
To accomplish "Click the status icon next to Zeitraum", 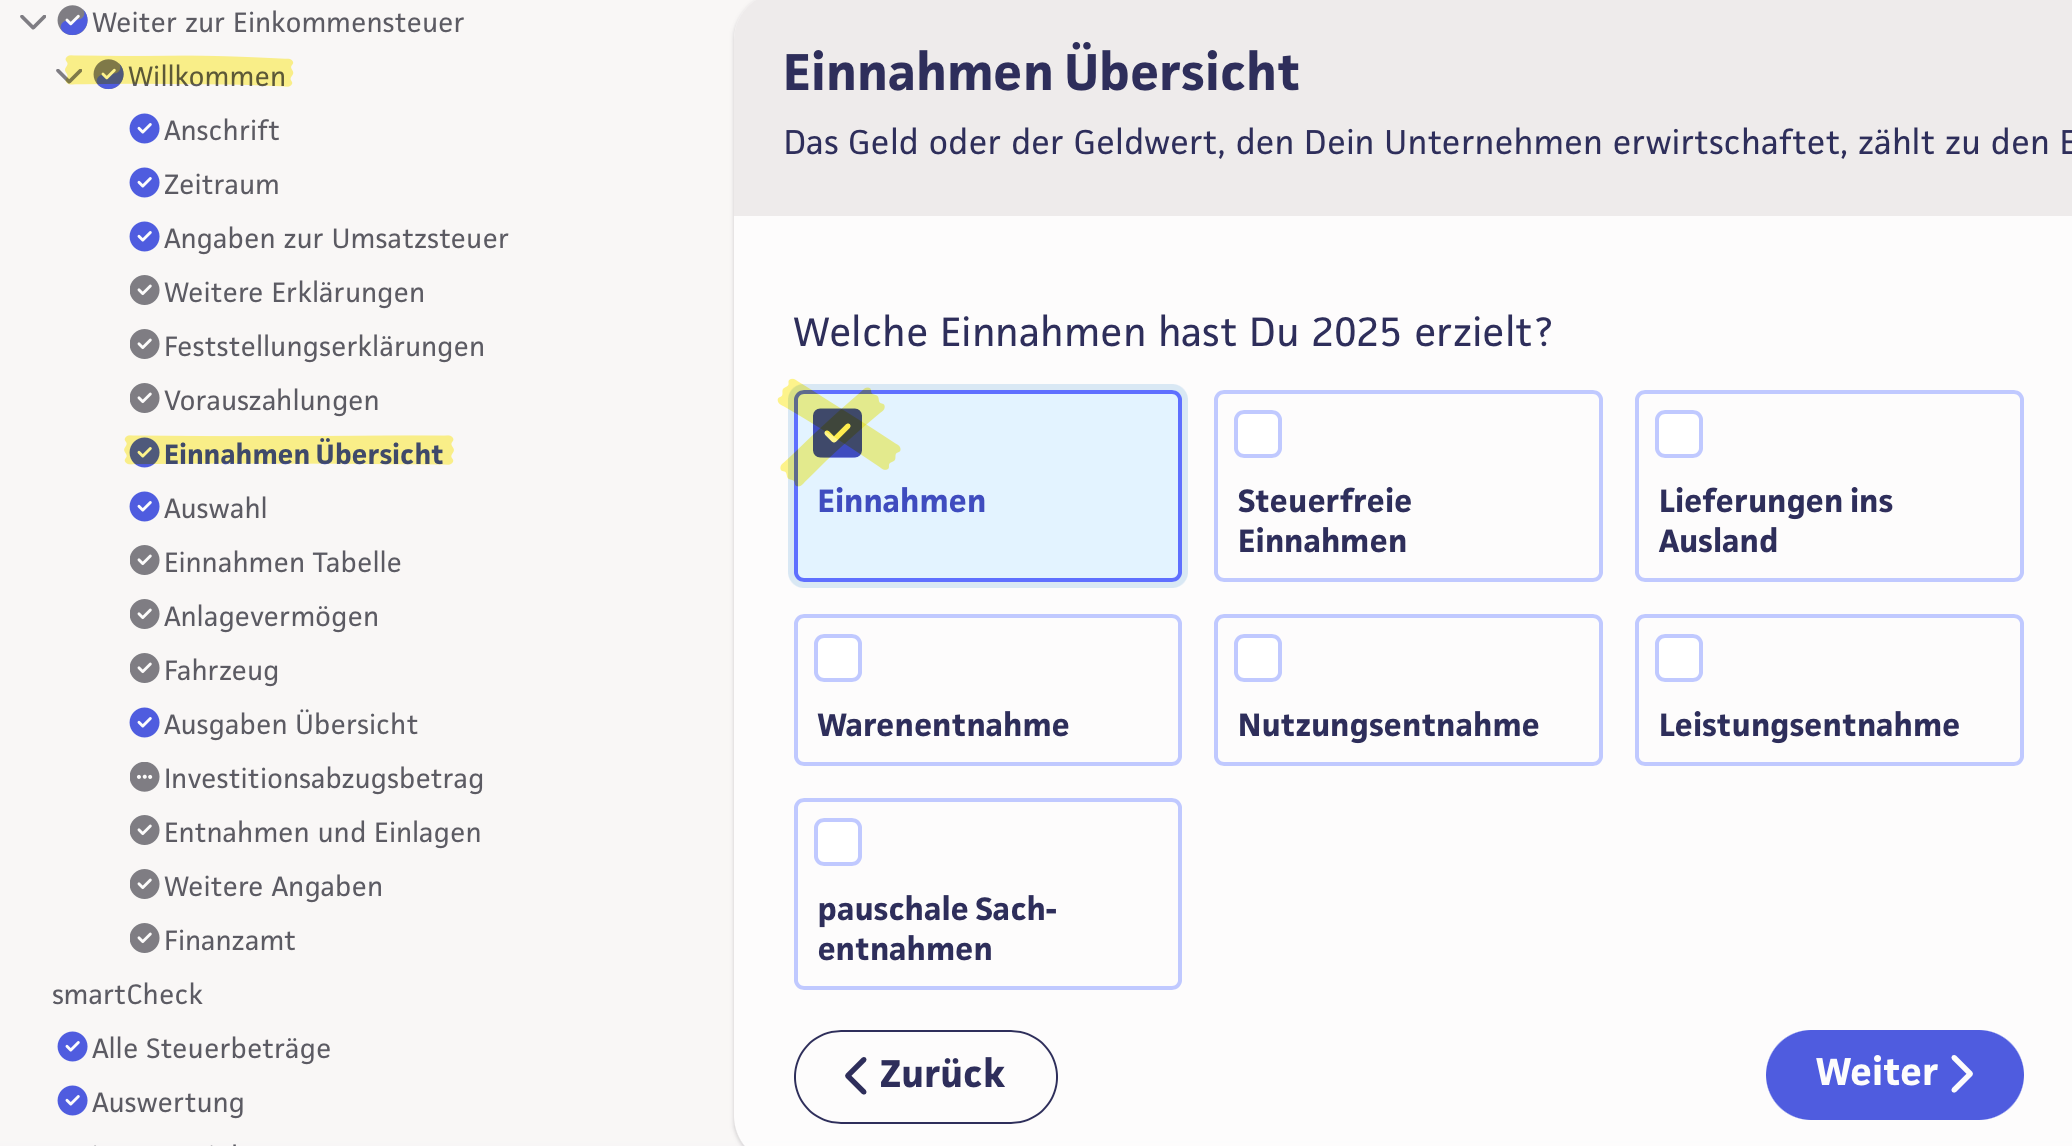I will pyautogui.click(x=145, y=183).
